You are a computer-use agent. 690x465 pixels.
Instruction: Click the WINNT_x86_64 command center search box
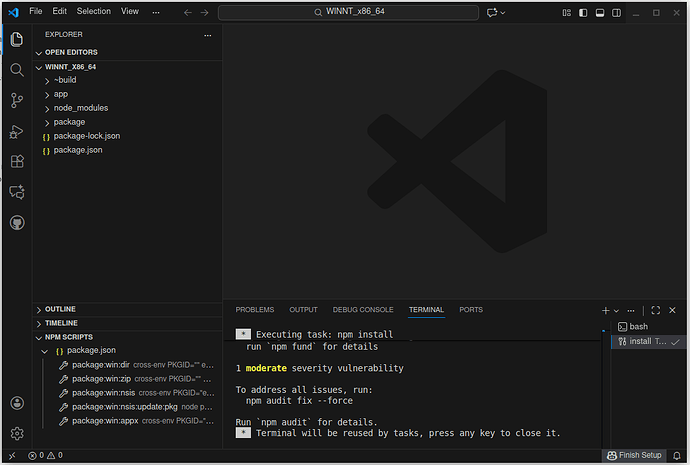[x=347, y=12]
